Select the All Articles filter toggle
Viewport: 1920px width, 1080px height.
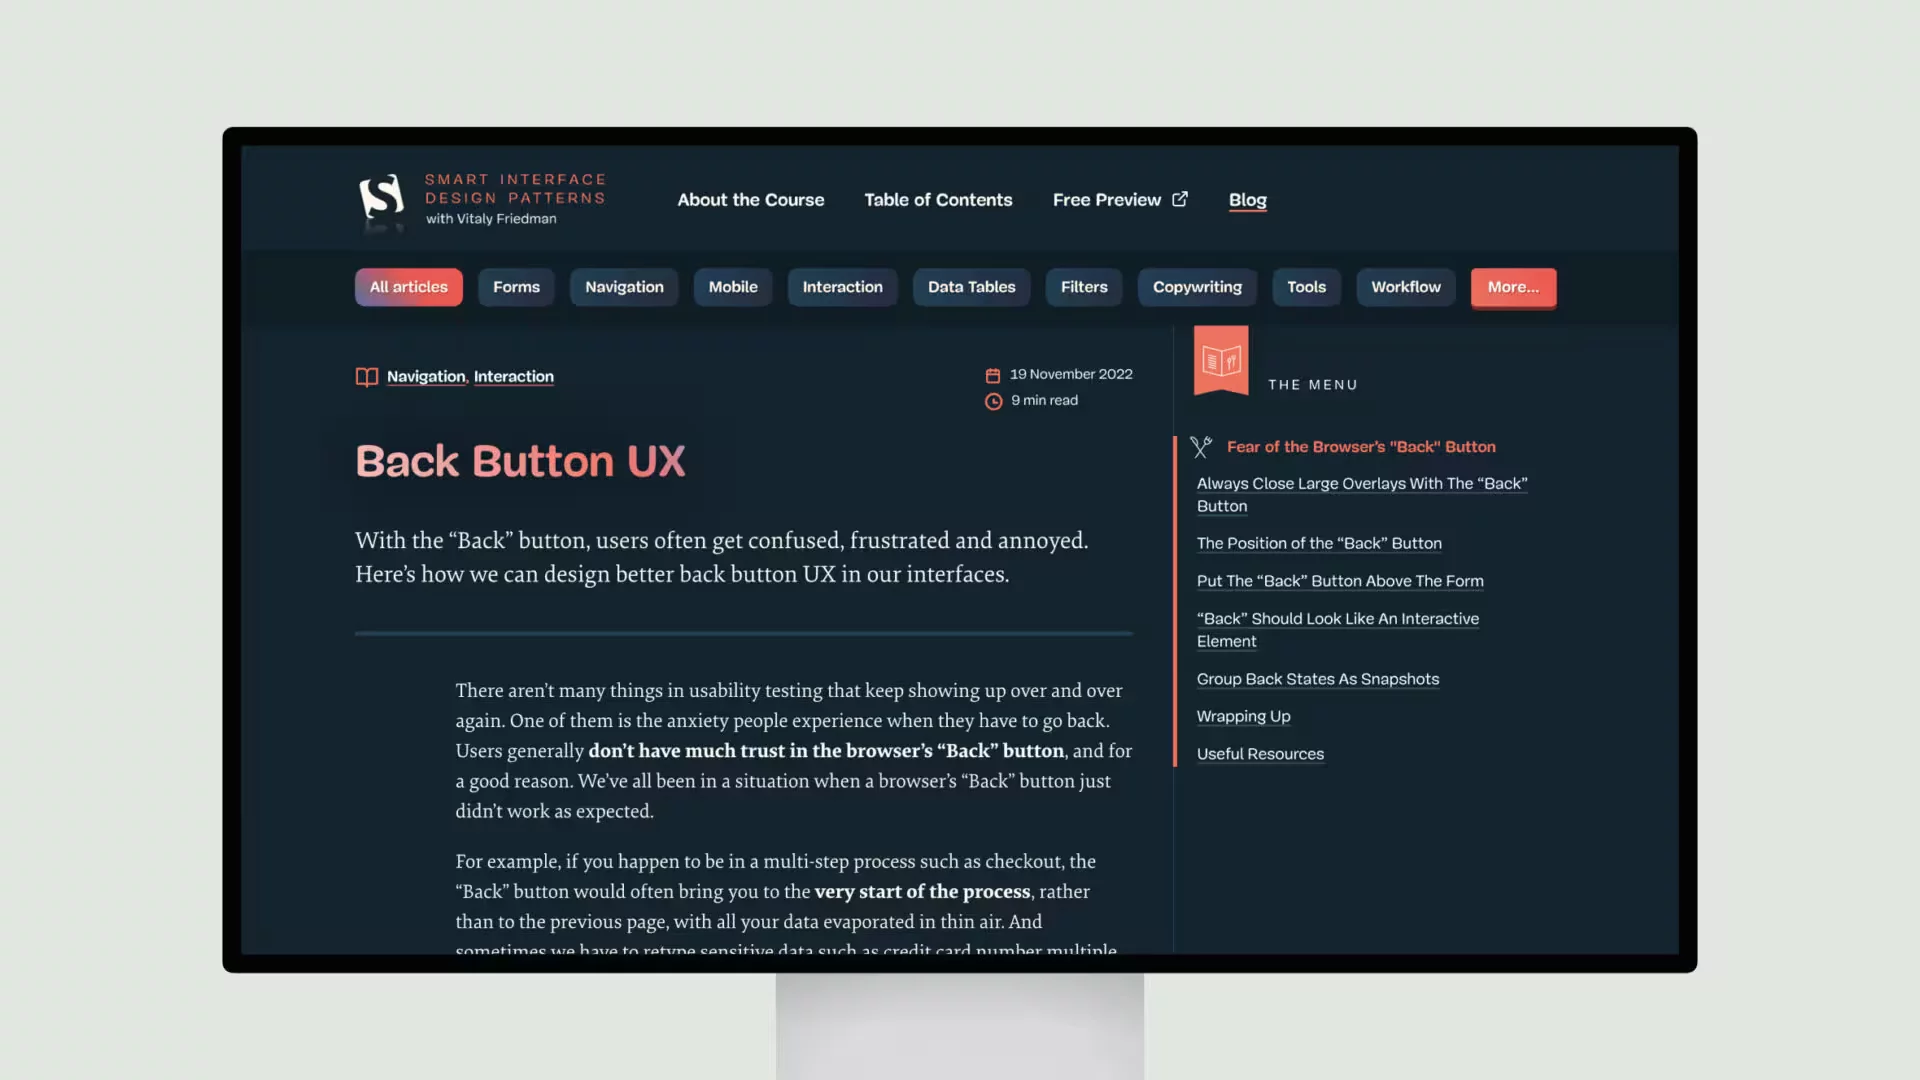click(x=409, y=287)
